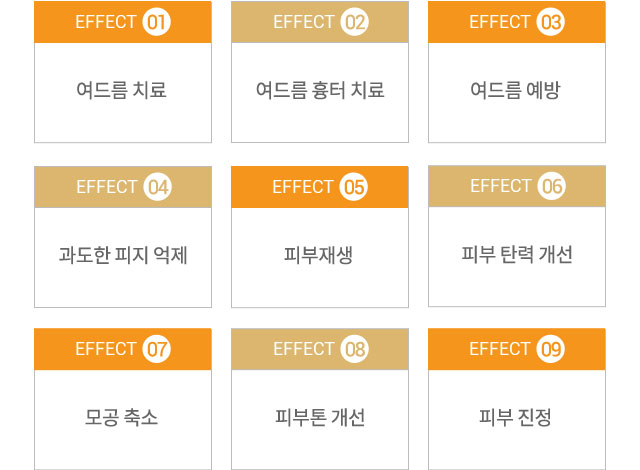Click the 01 number badge

156,22
